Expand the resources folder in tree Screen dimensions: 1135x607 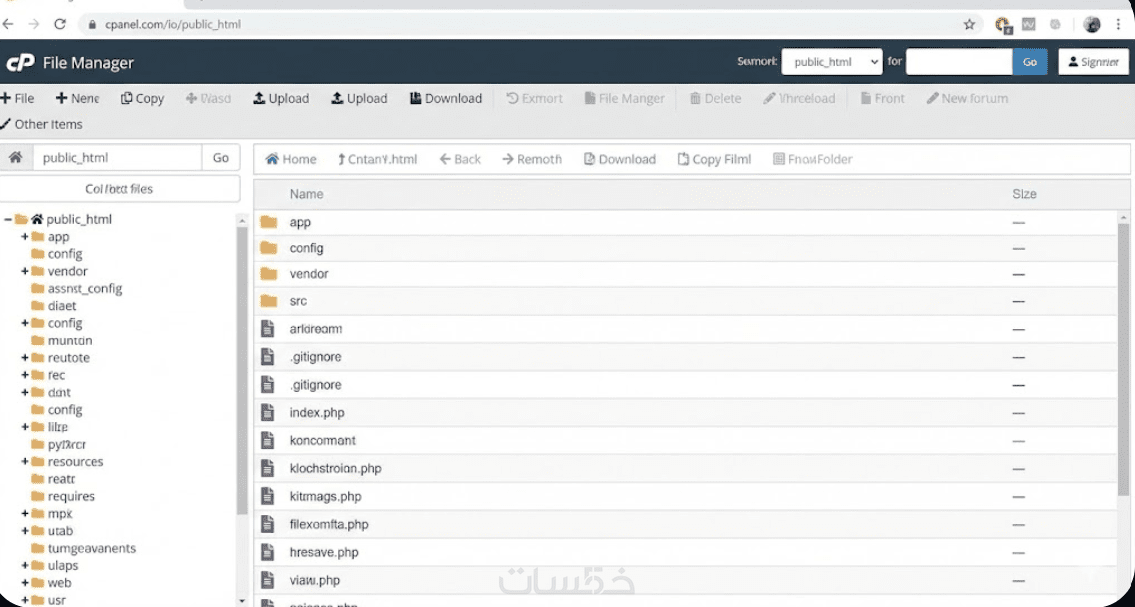point(25,462)
